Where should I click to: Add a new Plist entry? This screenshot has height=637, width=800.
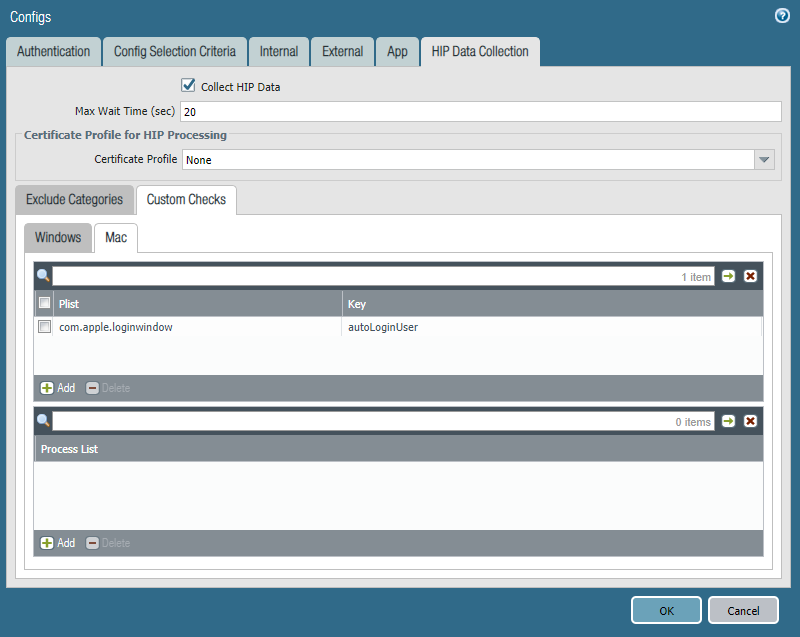(57, 388)
